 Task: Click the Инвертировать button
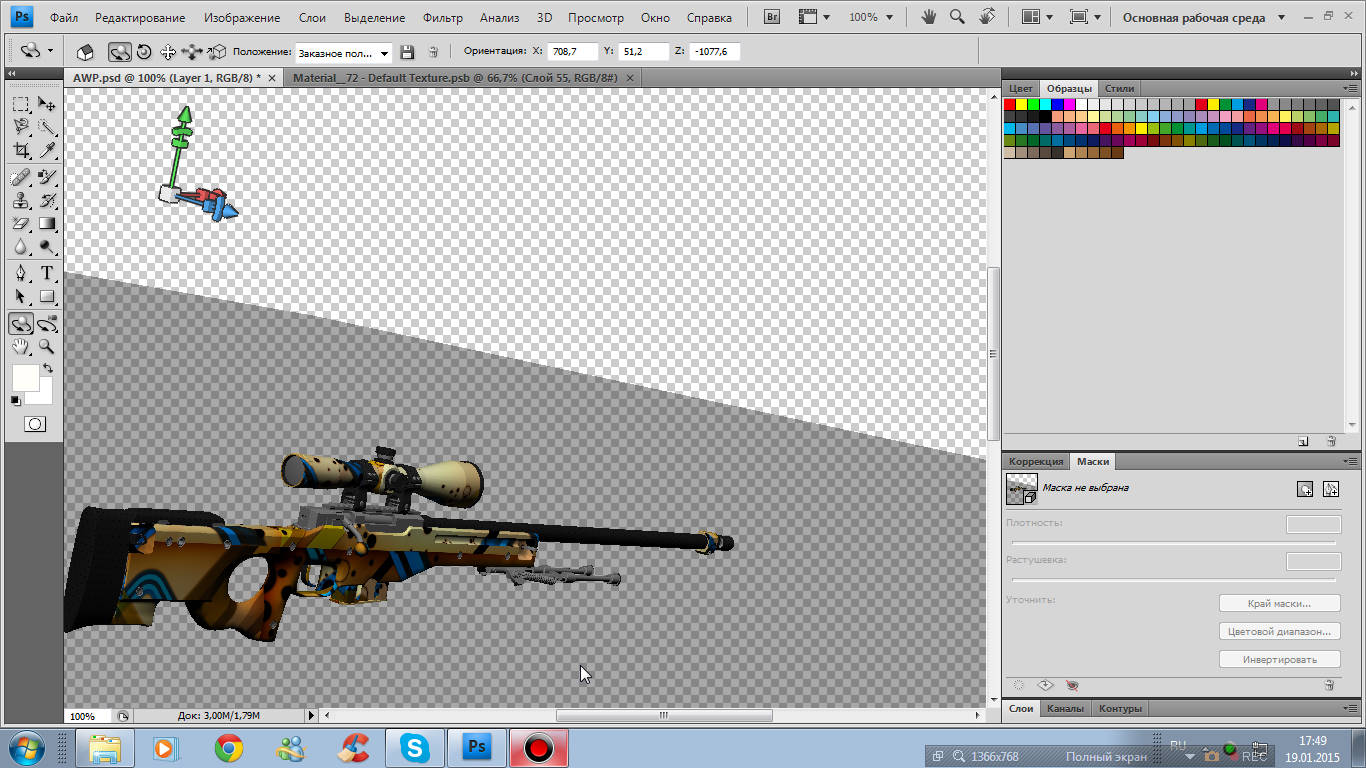click(x=1280, y=660)
